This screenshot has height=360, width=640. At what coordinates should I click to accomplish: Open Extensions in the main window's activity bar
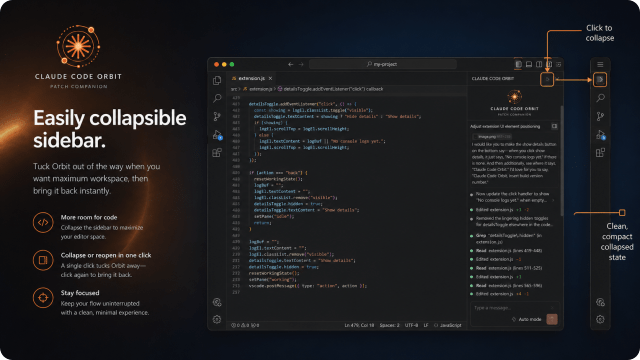(217, 153)
